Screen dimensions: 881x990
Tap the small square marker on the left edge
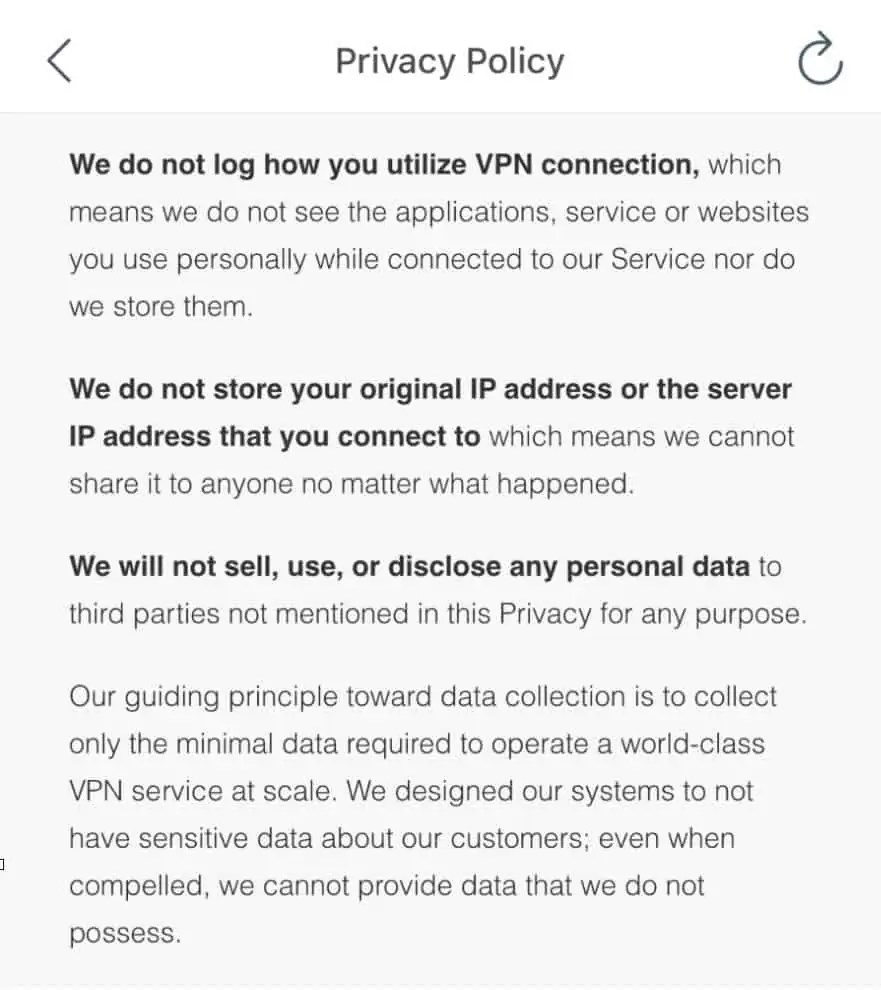pyautogui.click(x=4, y=864)
